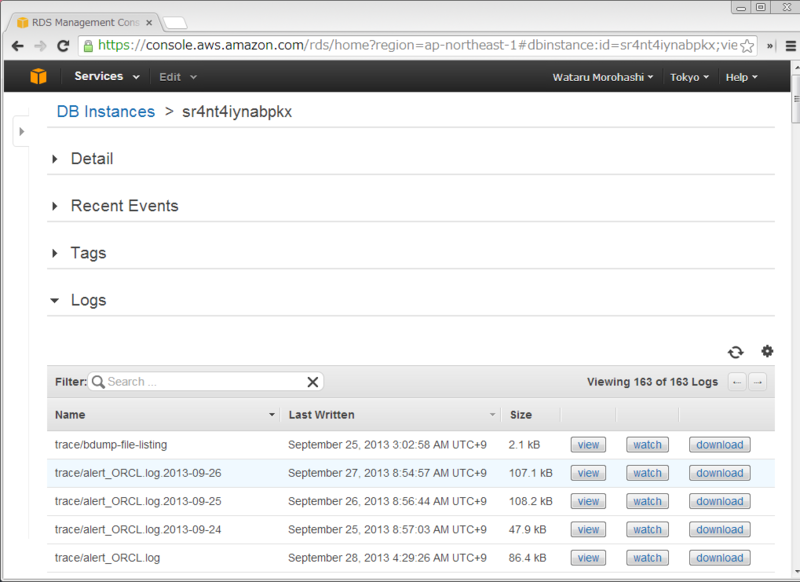Image resolution: width=800 pixels, height=582 pixels.
Task: Go back with browser back arrow
Action: click(17, 46)
